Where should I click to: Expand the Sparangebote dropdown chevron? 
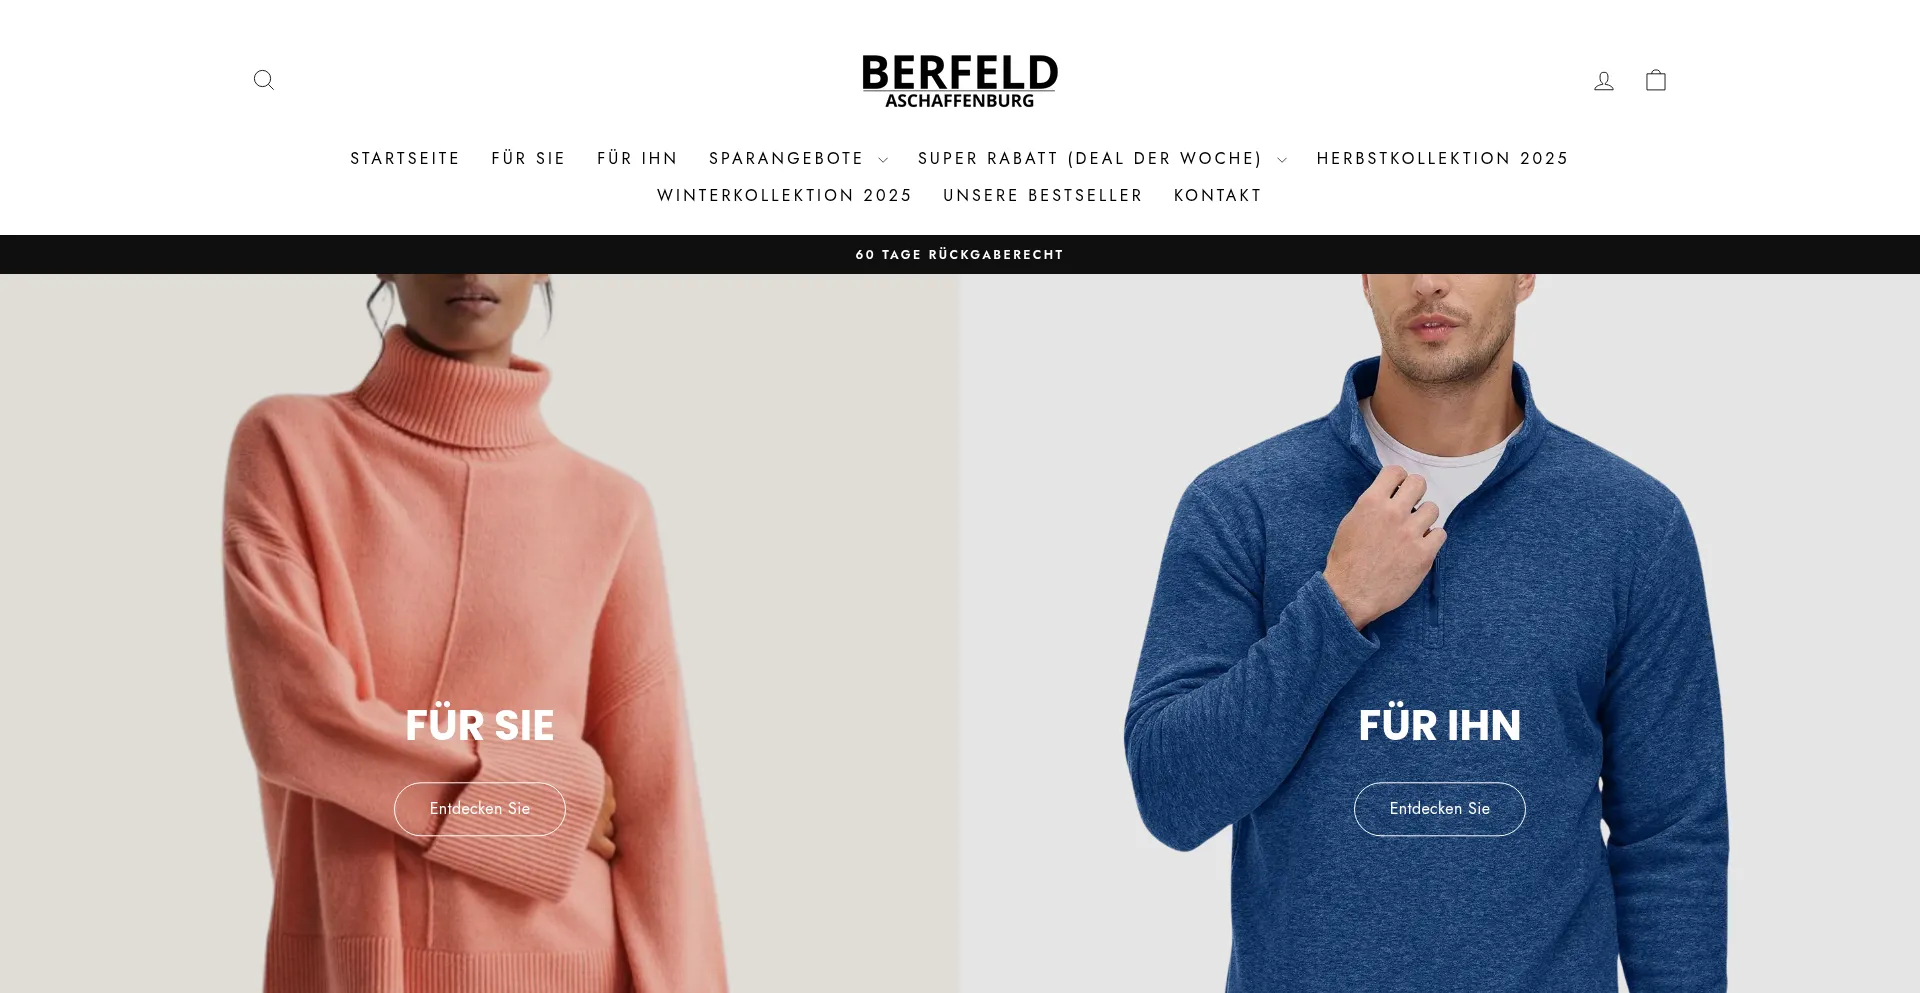tap(883, 160)
